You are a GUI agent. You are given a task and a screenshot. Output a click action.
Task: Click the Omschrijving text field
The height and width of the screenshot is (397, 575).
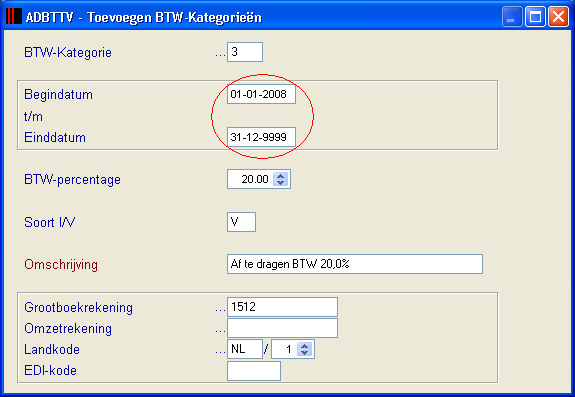click(355, 264)
